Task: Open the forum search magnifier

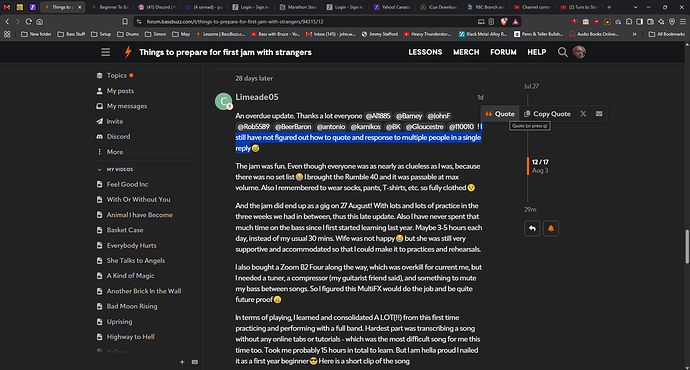Action: pyautogui.click(x=562, y=52)
